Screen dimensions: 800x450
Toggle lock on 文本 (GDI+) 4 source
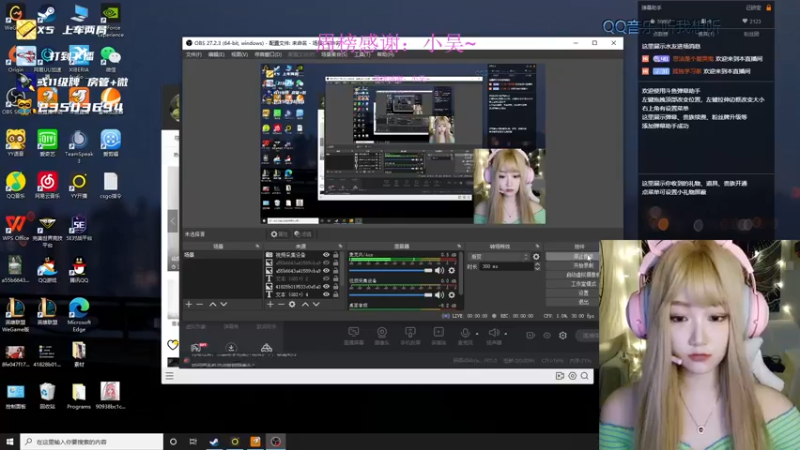click(x=336, y=294)
